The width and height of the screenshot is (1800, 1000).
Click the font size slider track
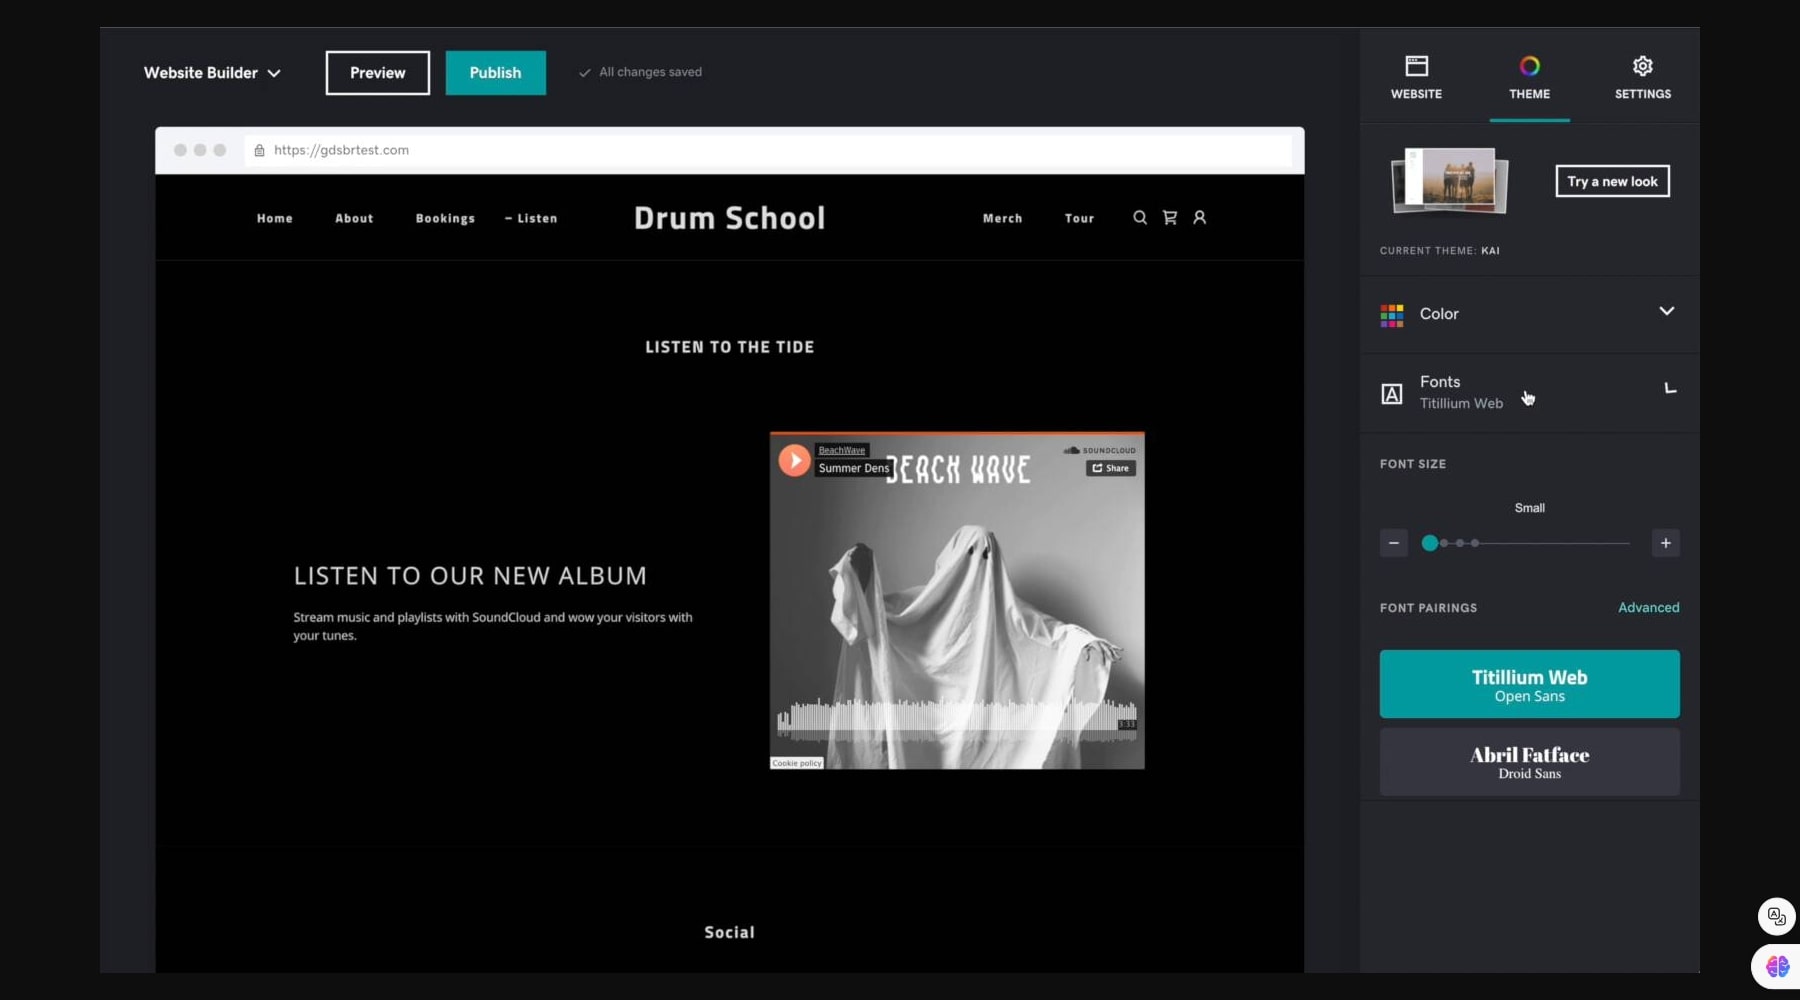coord(1550,543)
